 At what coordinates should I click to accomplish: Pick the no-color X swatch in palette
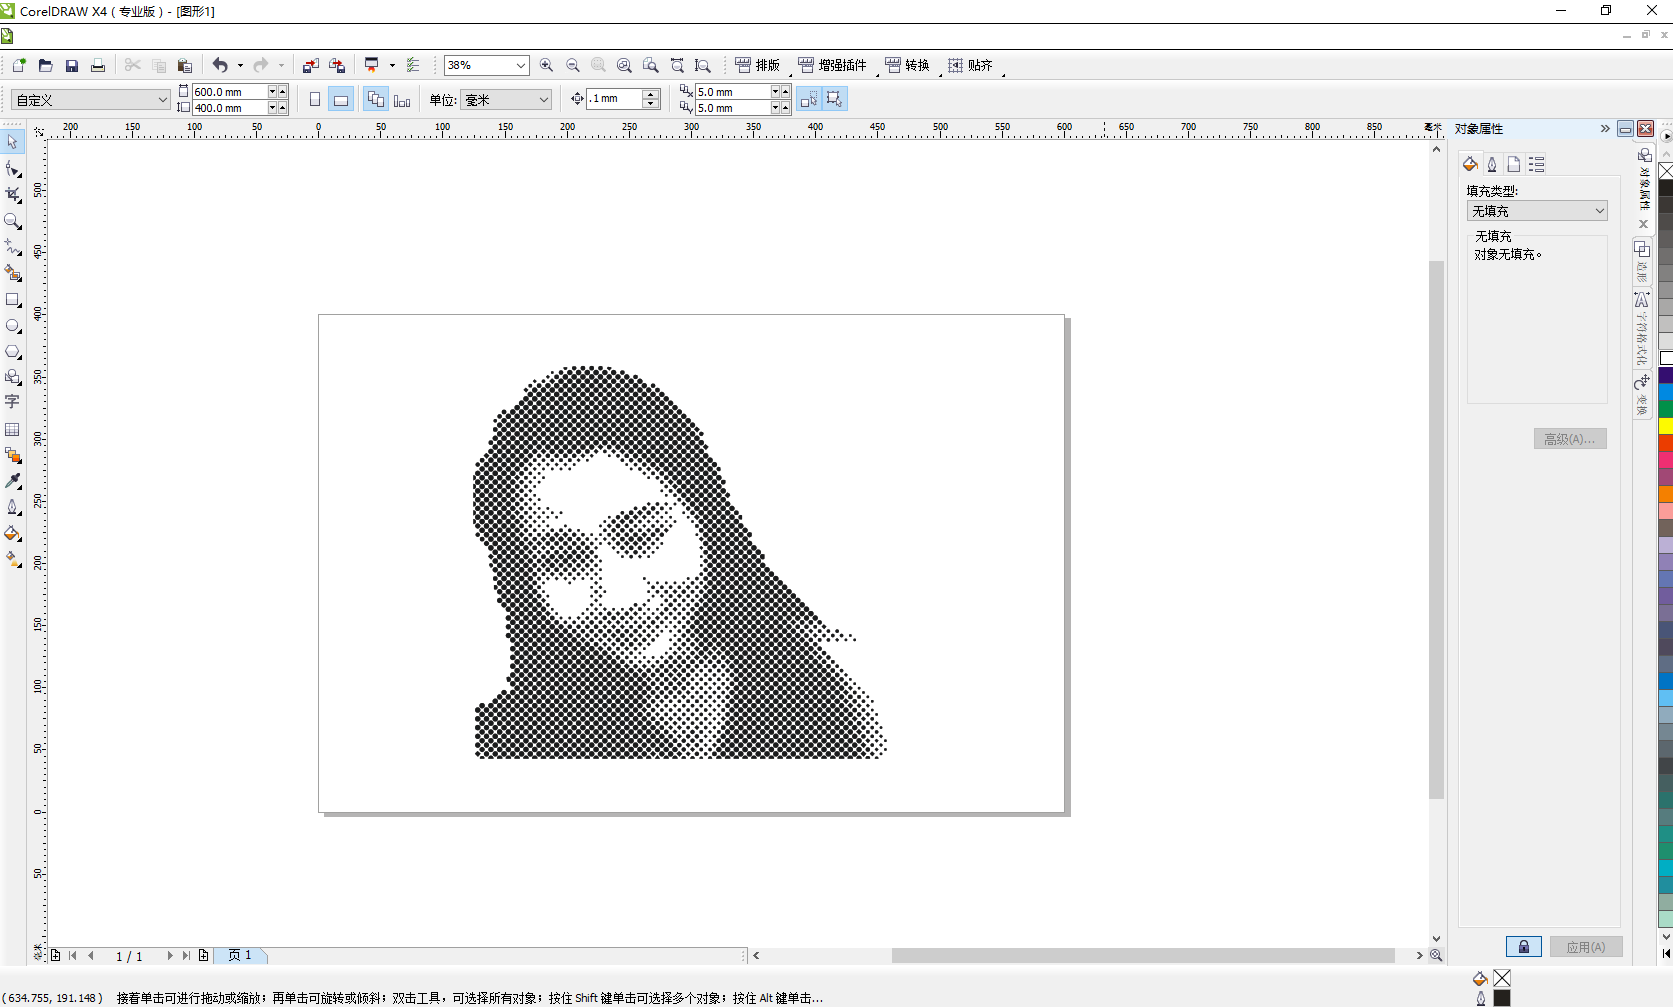click(x=1666, y=171)
